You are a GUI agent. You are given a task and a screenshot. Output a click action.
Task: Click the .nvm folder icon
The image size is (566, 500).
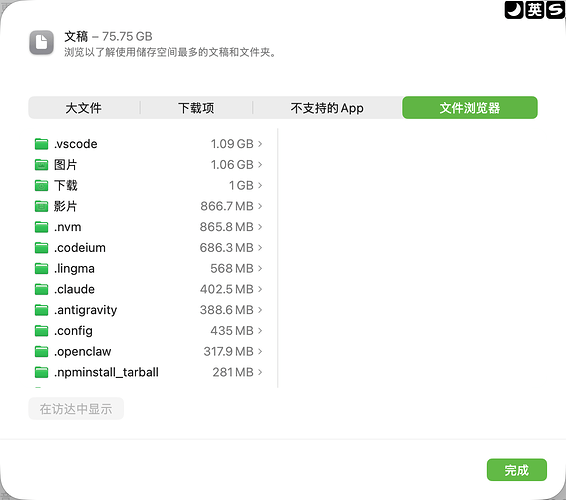pyautogui.click(x=42, y=227)
